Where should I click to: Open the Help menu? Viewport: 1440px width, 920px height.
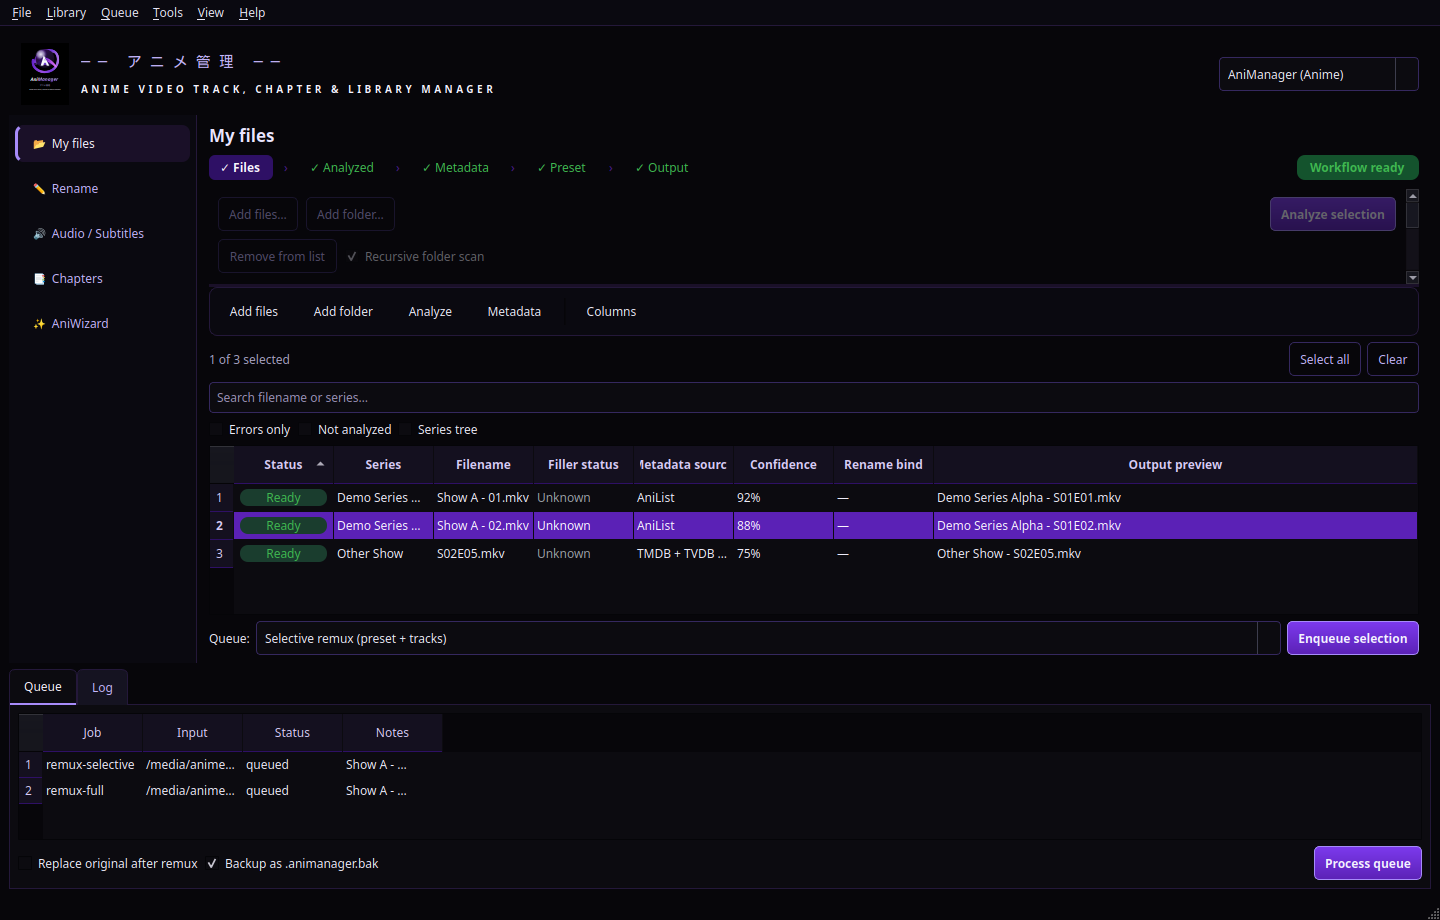[252, 13]
